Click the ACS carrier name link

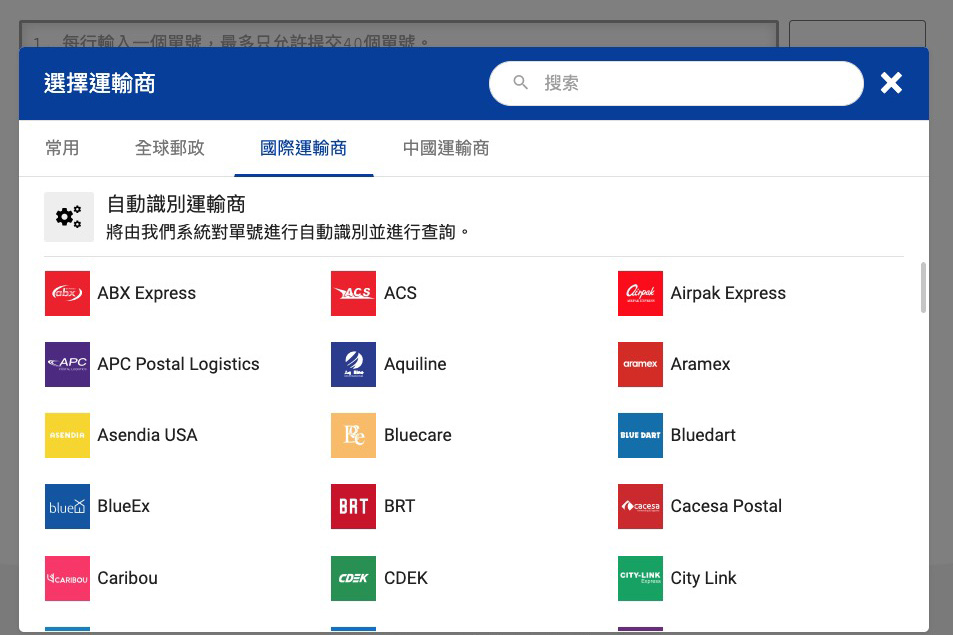400,293
